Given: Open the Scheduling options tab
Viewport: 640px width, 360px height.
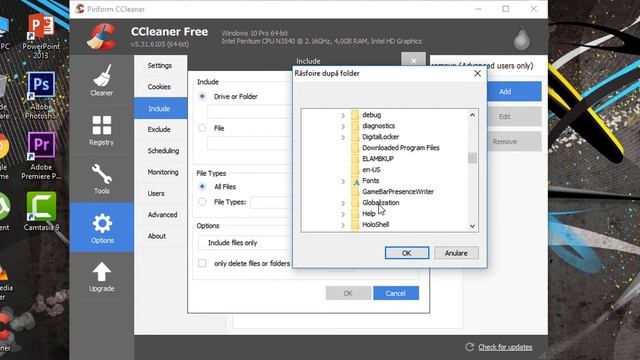Looking at the screenshot, I should (x=160, y=151).
